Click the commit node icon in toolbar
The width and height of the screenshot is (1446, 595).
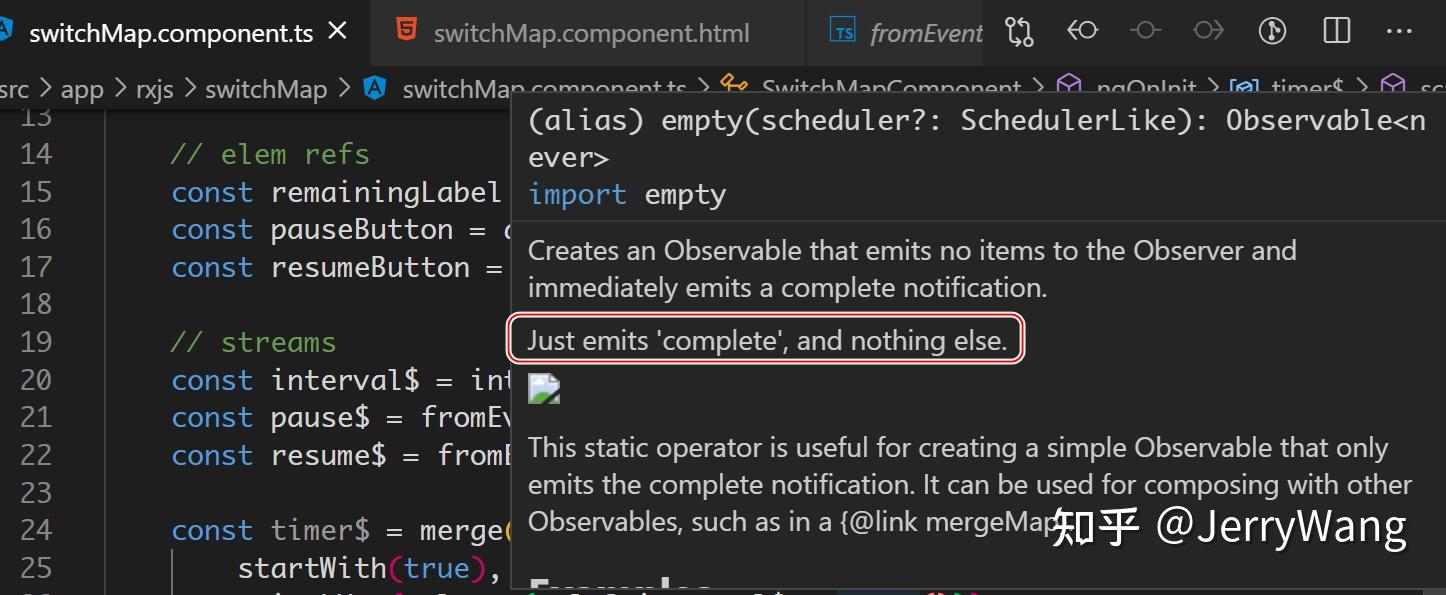point(1145,32)
